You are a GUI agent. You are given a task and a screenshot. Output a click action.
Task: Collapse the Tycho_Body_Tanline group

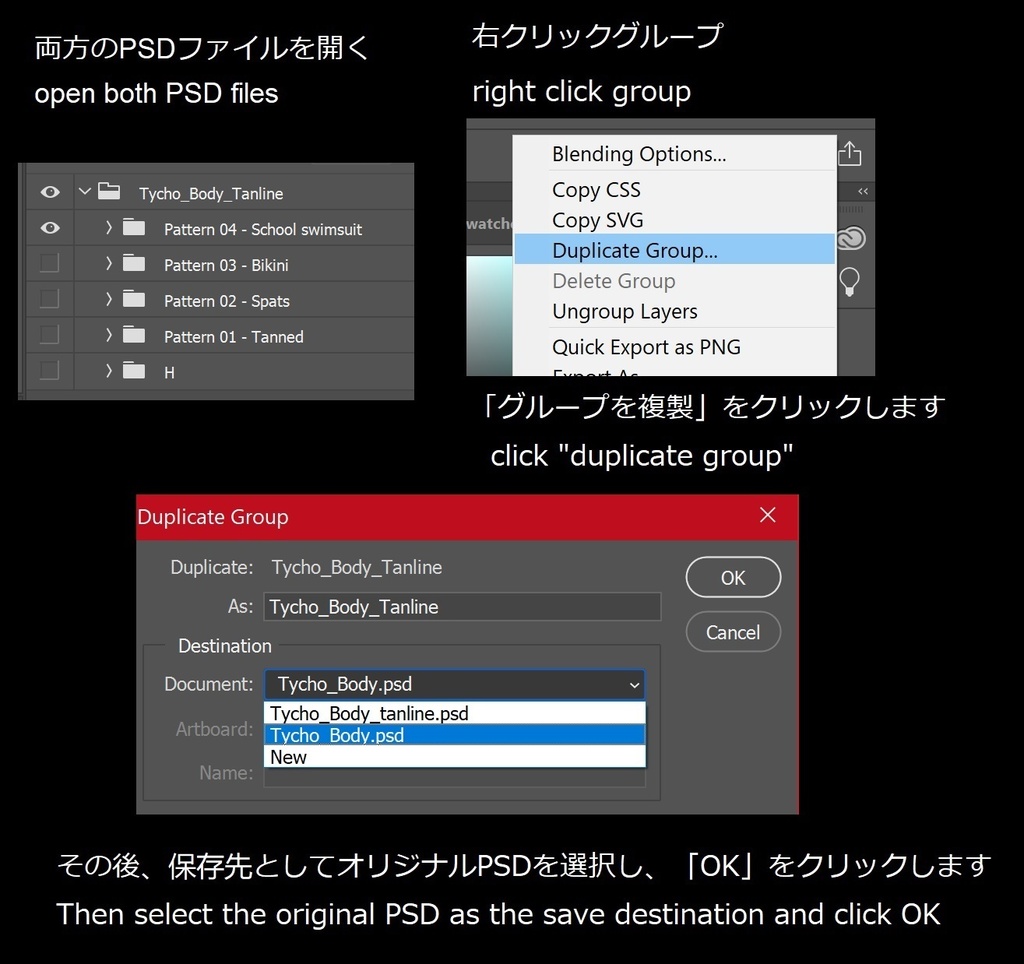[84, 190]
